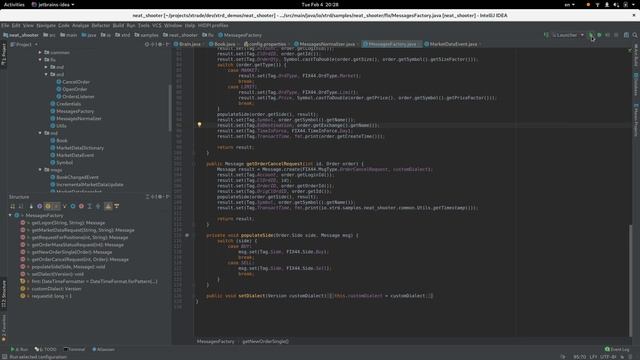This screenshot has height=360, width=640.
Task: Switch to config.properties editor tab
Action: click(264, 44)
